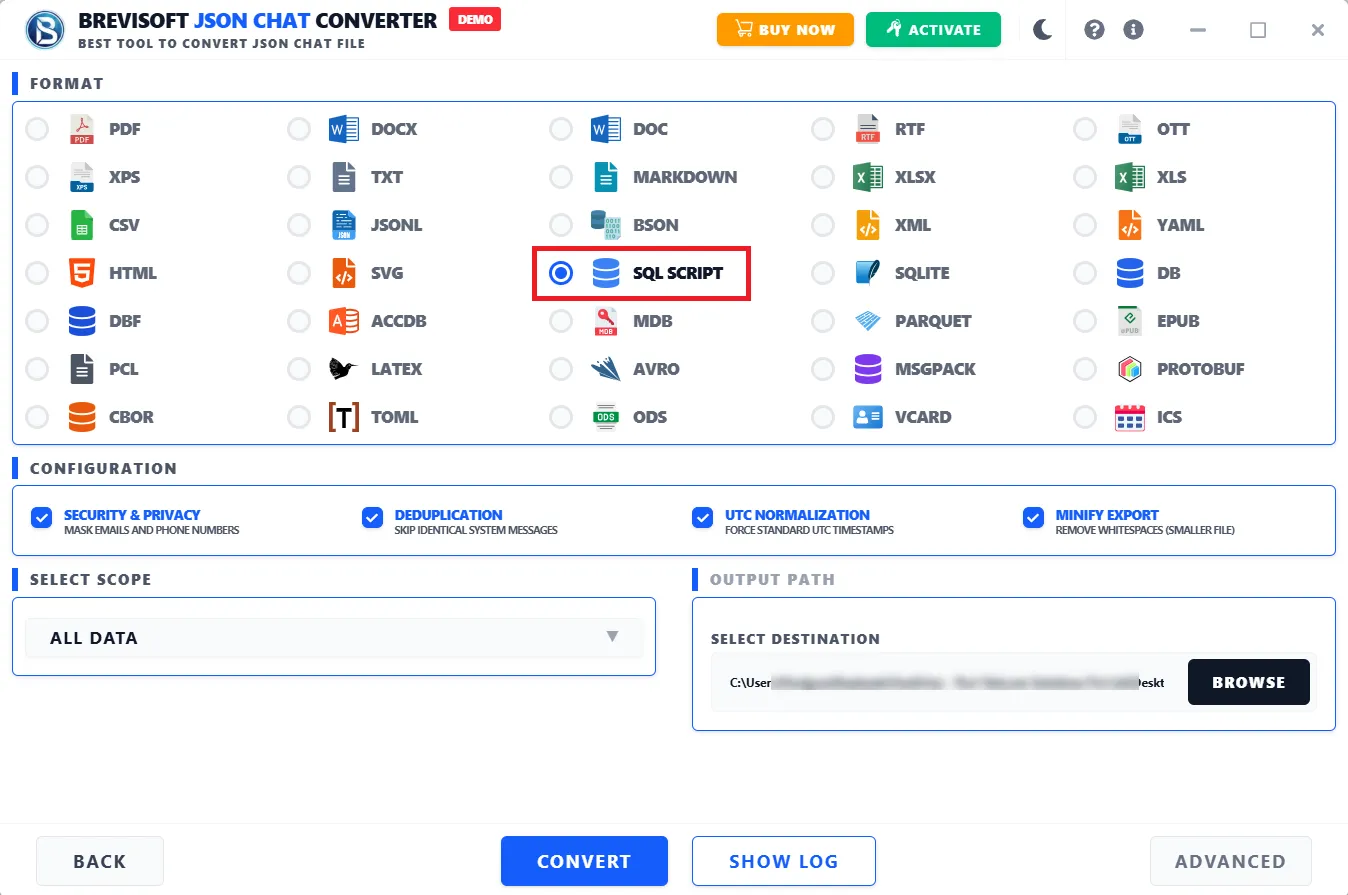Click the YAML file icon
This screenshot has height=895, width=1348.
(x=1130, y=225)
